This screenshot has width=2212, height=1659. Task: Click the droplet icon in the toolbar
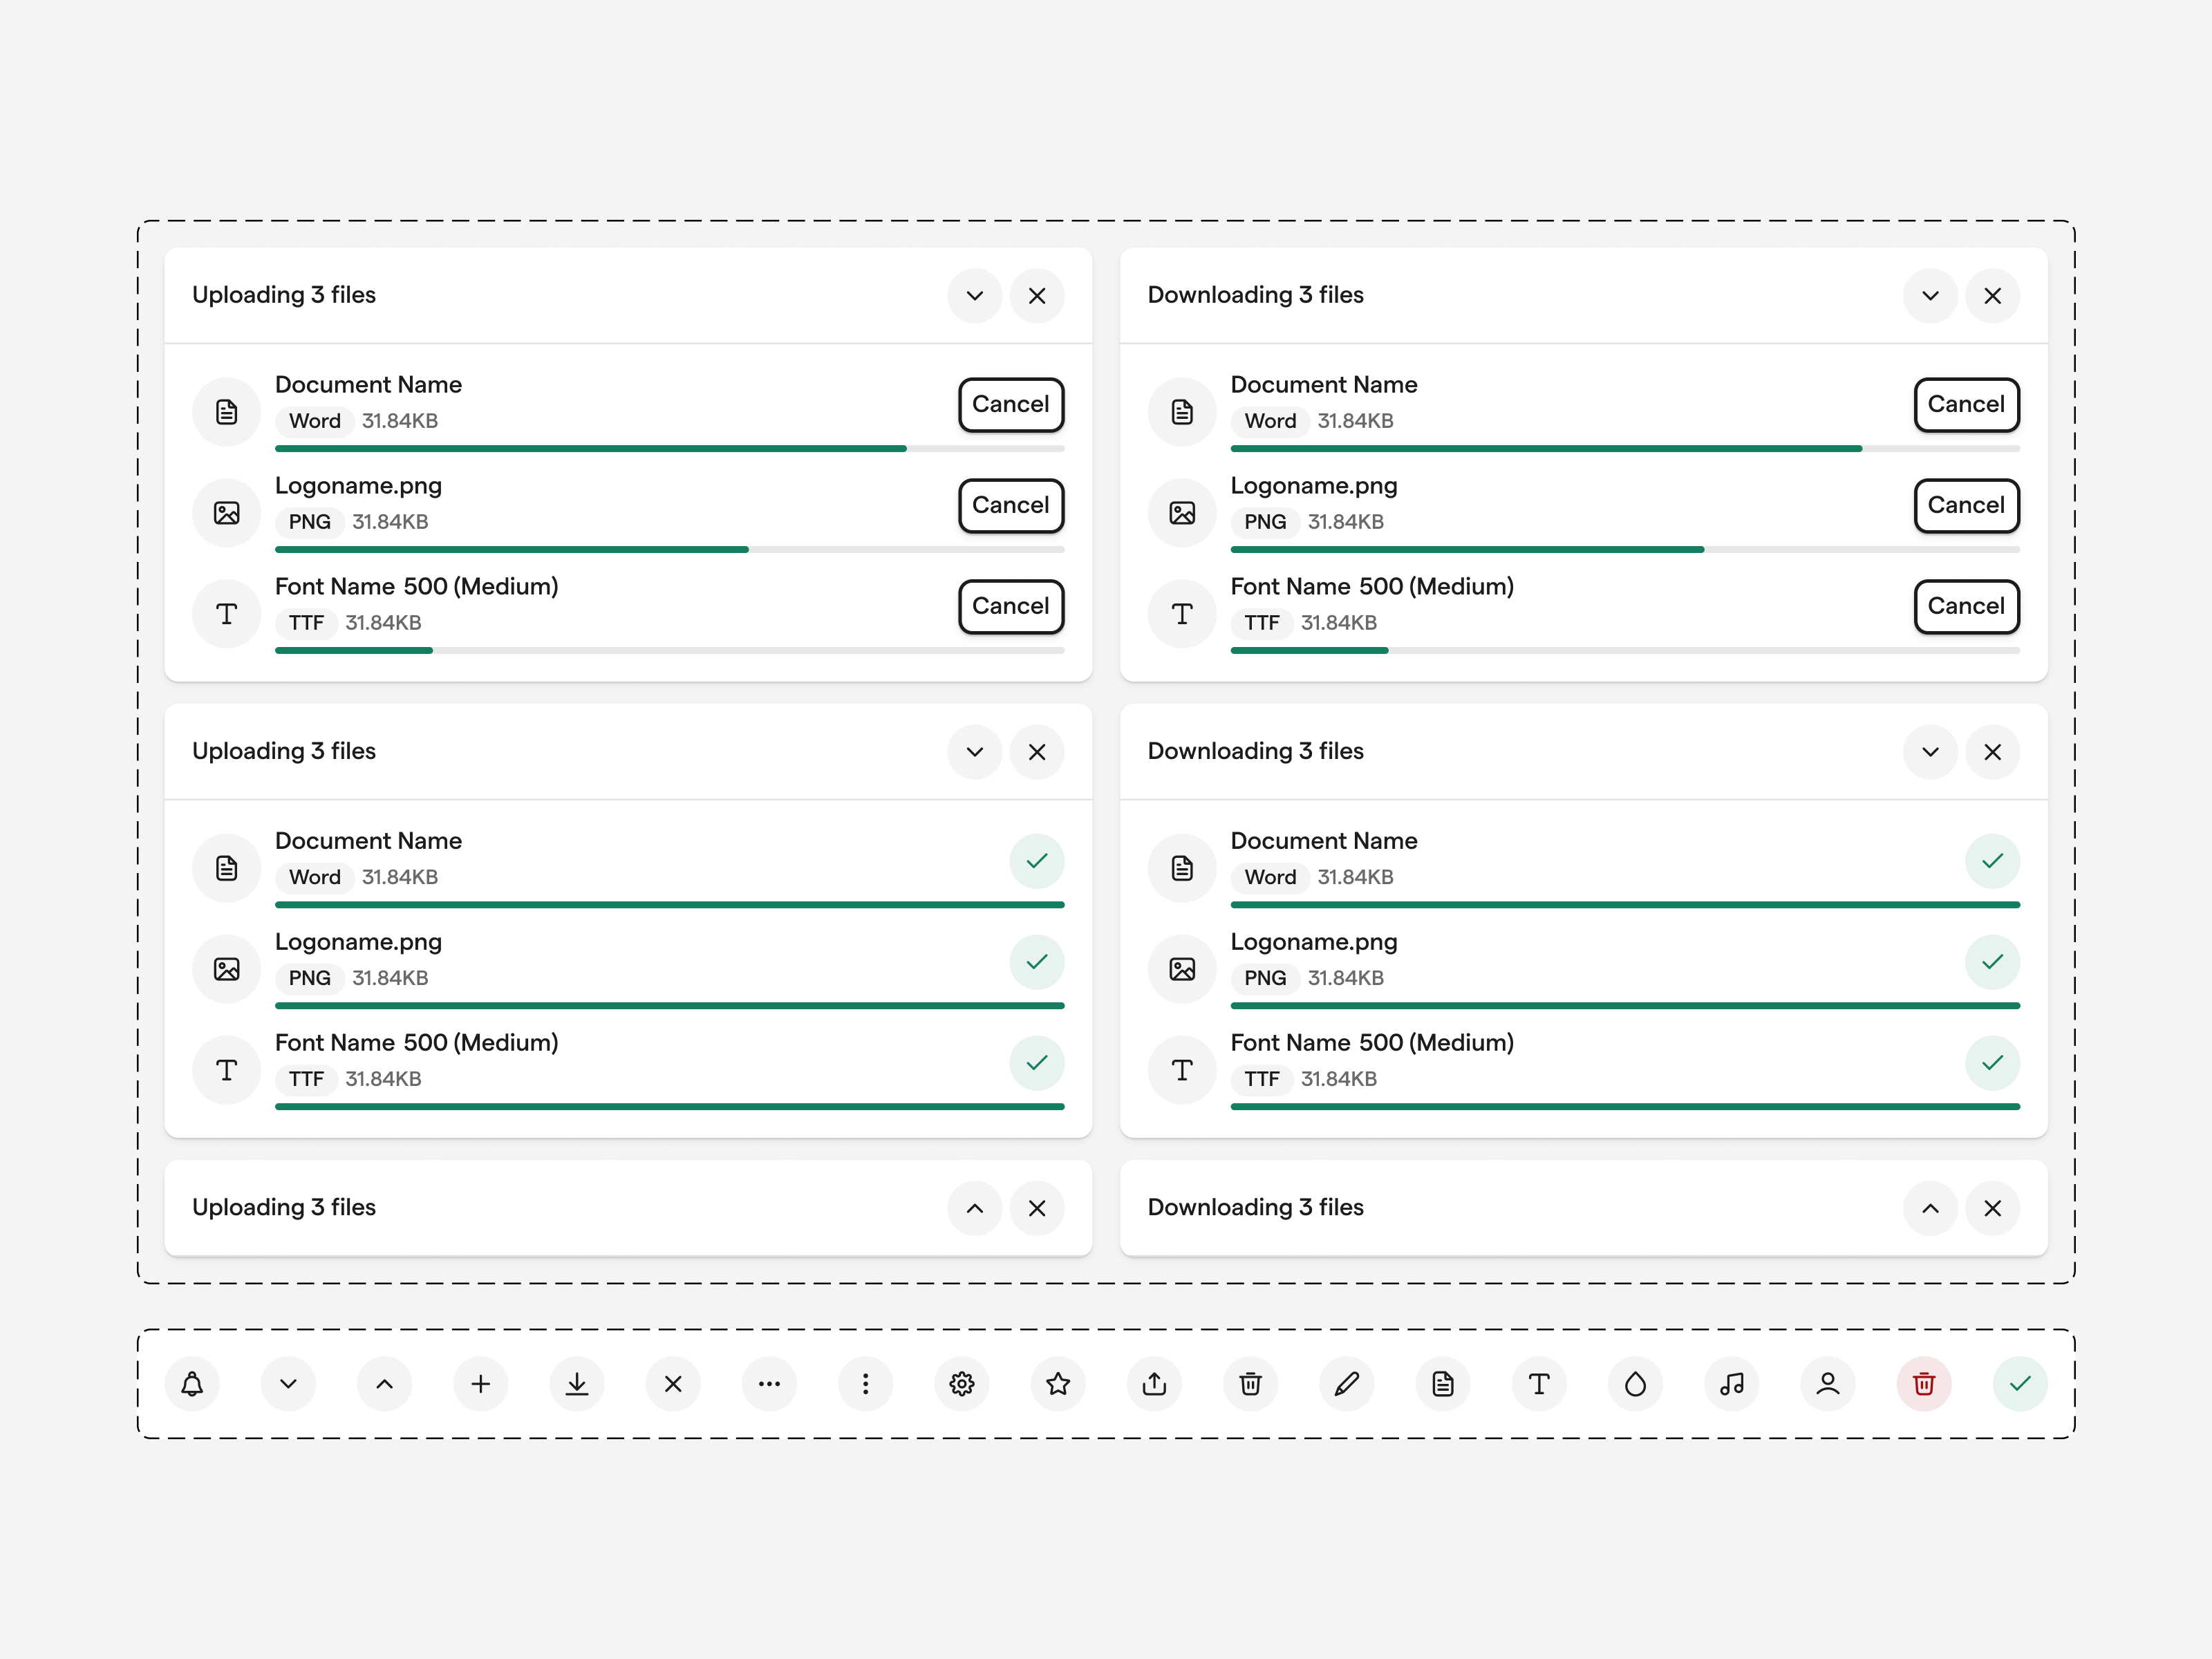[x=1636, y=1384]
